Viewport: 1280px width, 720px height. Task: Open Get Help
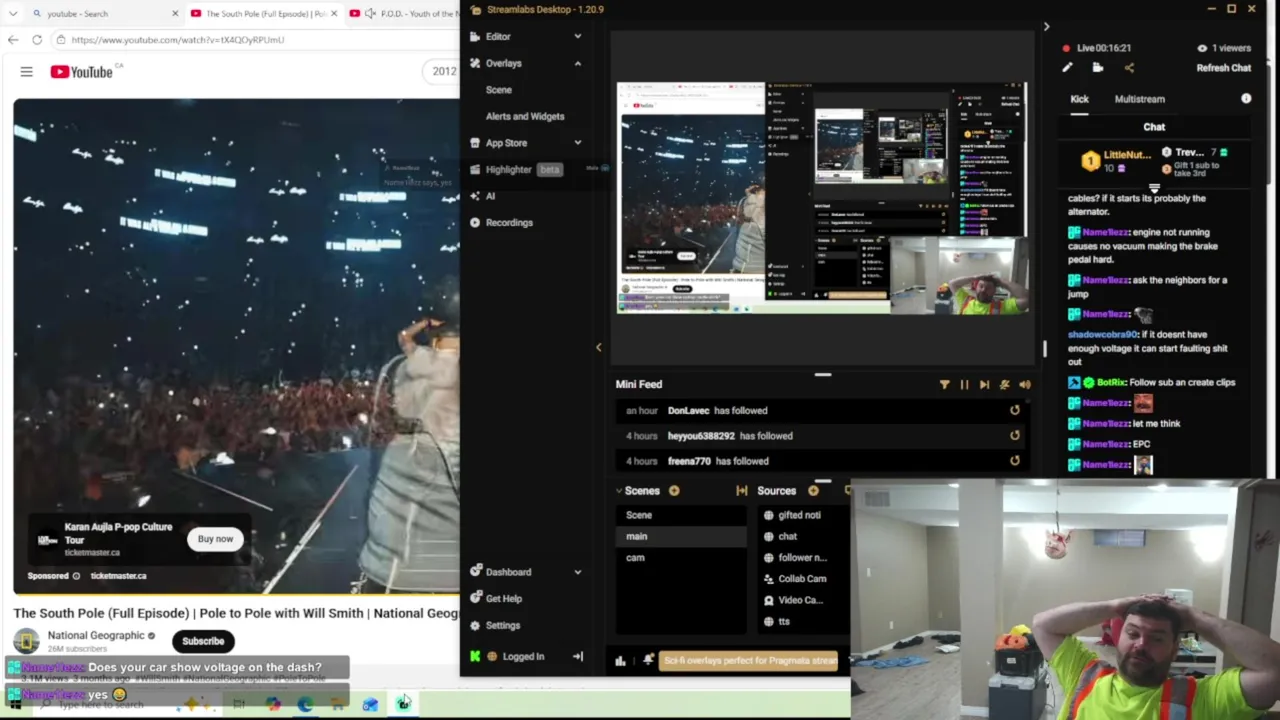point(503,598)
